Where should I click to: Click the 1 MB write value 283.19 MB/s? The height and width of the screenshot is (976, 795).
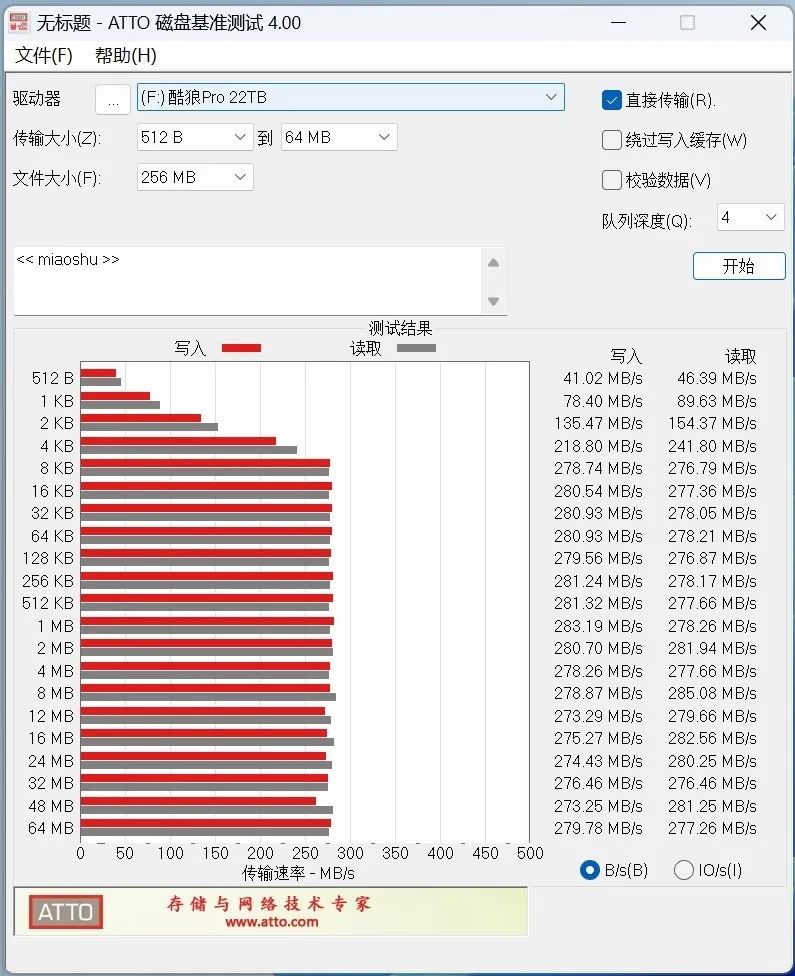click(598, 626)
